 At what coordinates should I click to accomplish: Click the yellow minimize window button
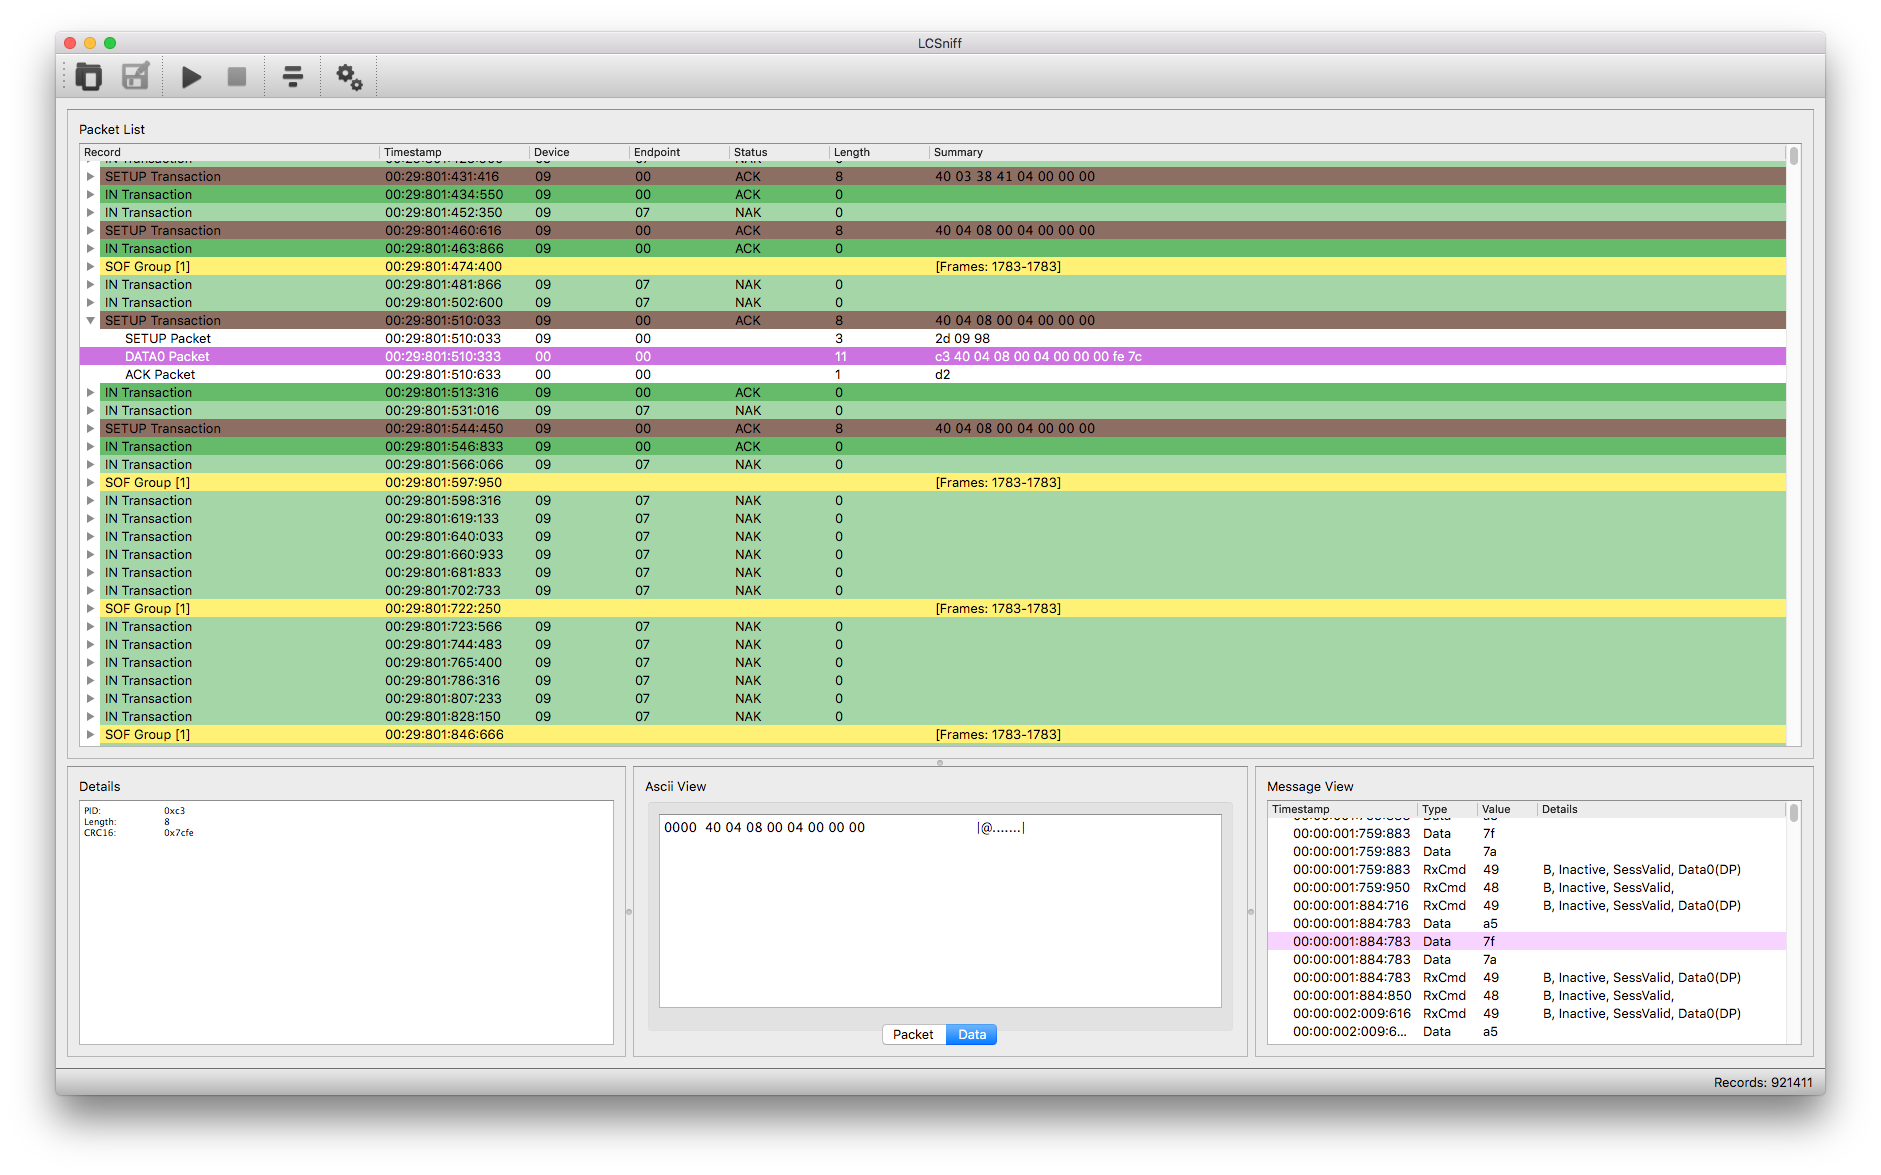[90, 43]
